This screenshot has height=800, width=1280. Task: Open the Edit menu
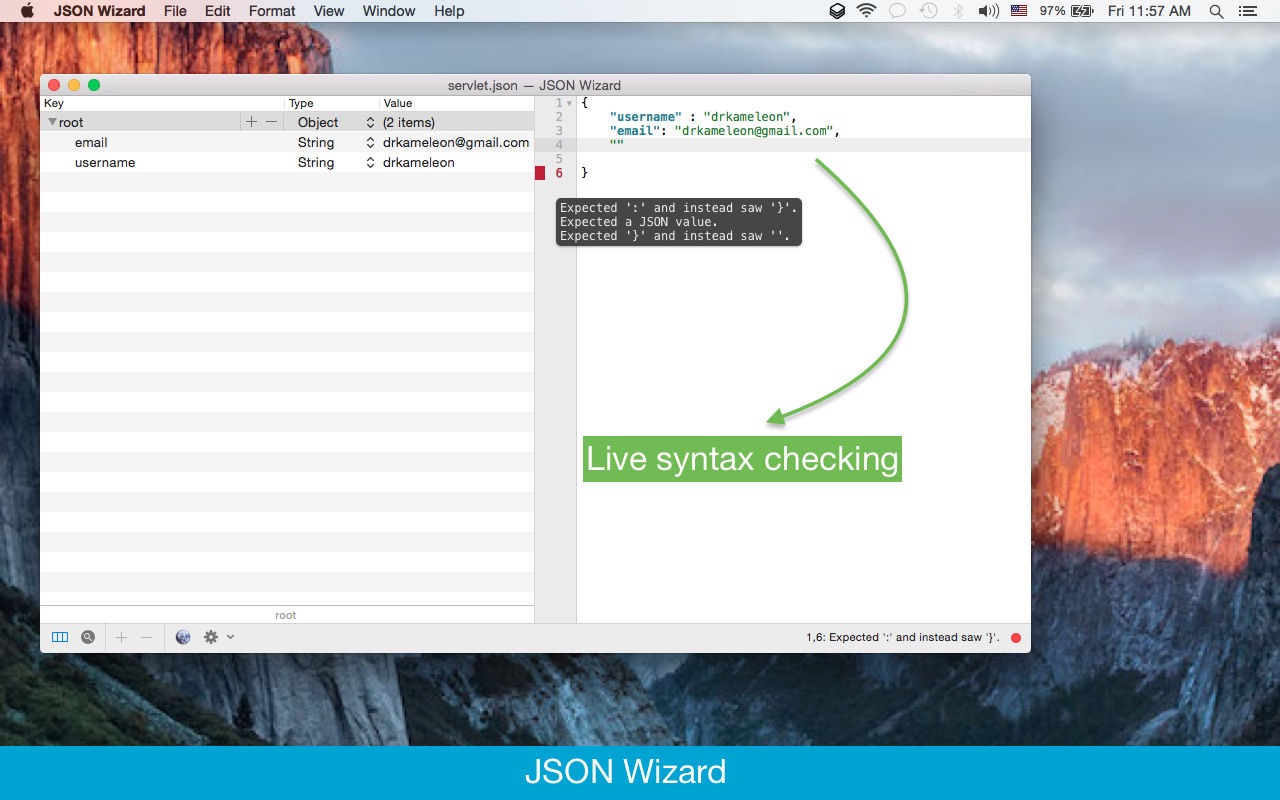[x=217, y=11]
